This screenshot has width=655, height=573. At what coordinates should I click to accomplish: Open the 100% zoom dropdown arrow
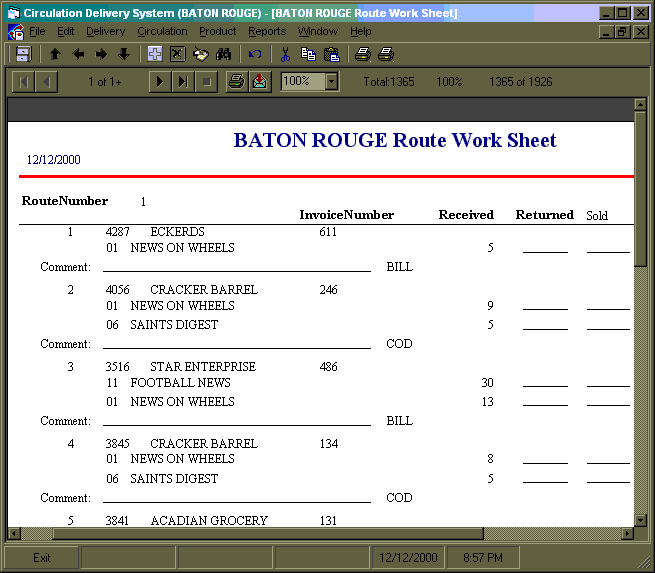pyautogui.click(x=331, y=81)
